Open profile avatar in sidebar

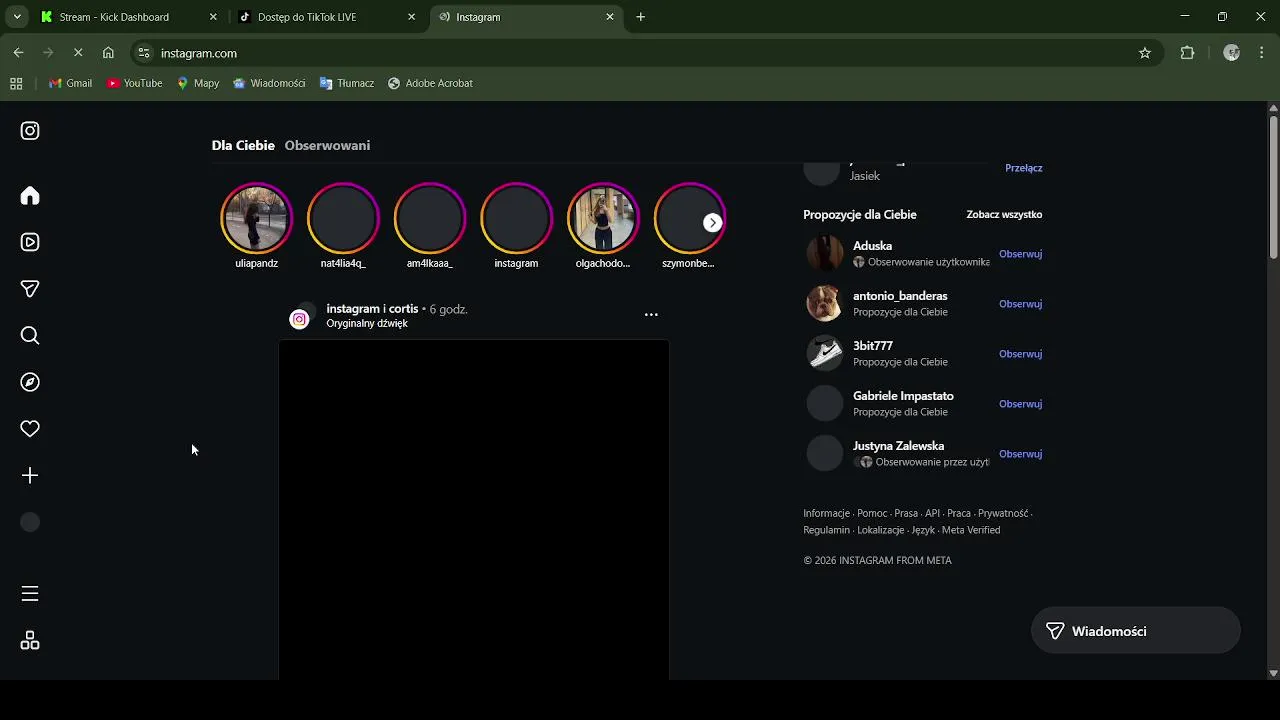(x=30, y=522)
